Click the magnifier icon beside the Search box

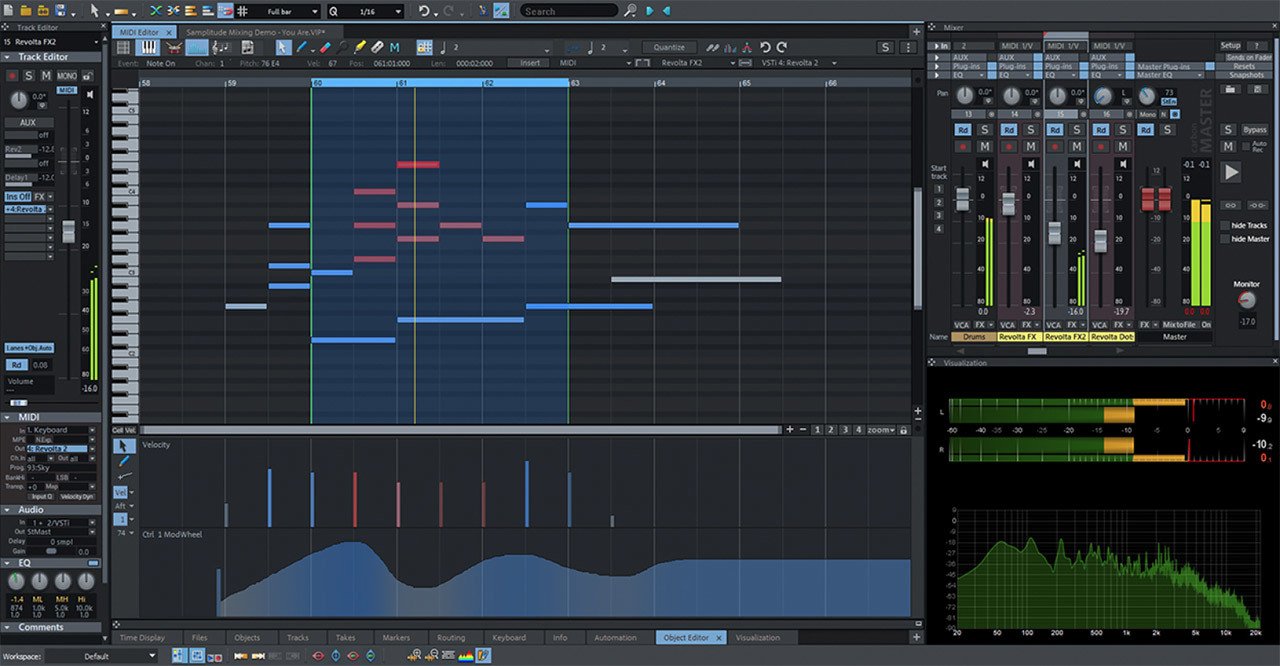630,11
